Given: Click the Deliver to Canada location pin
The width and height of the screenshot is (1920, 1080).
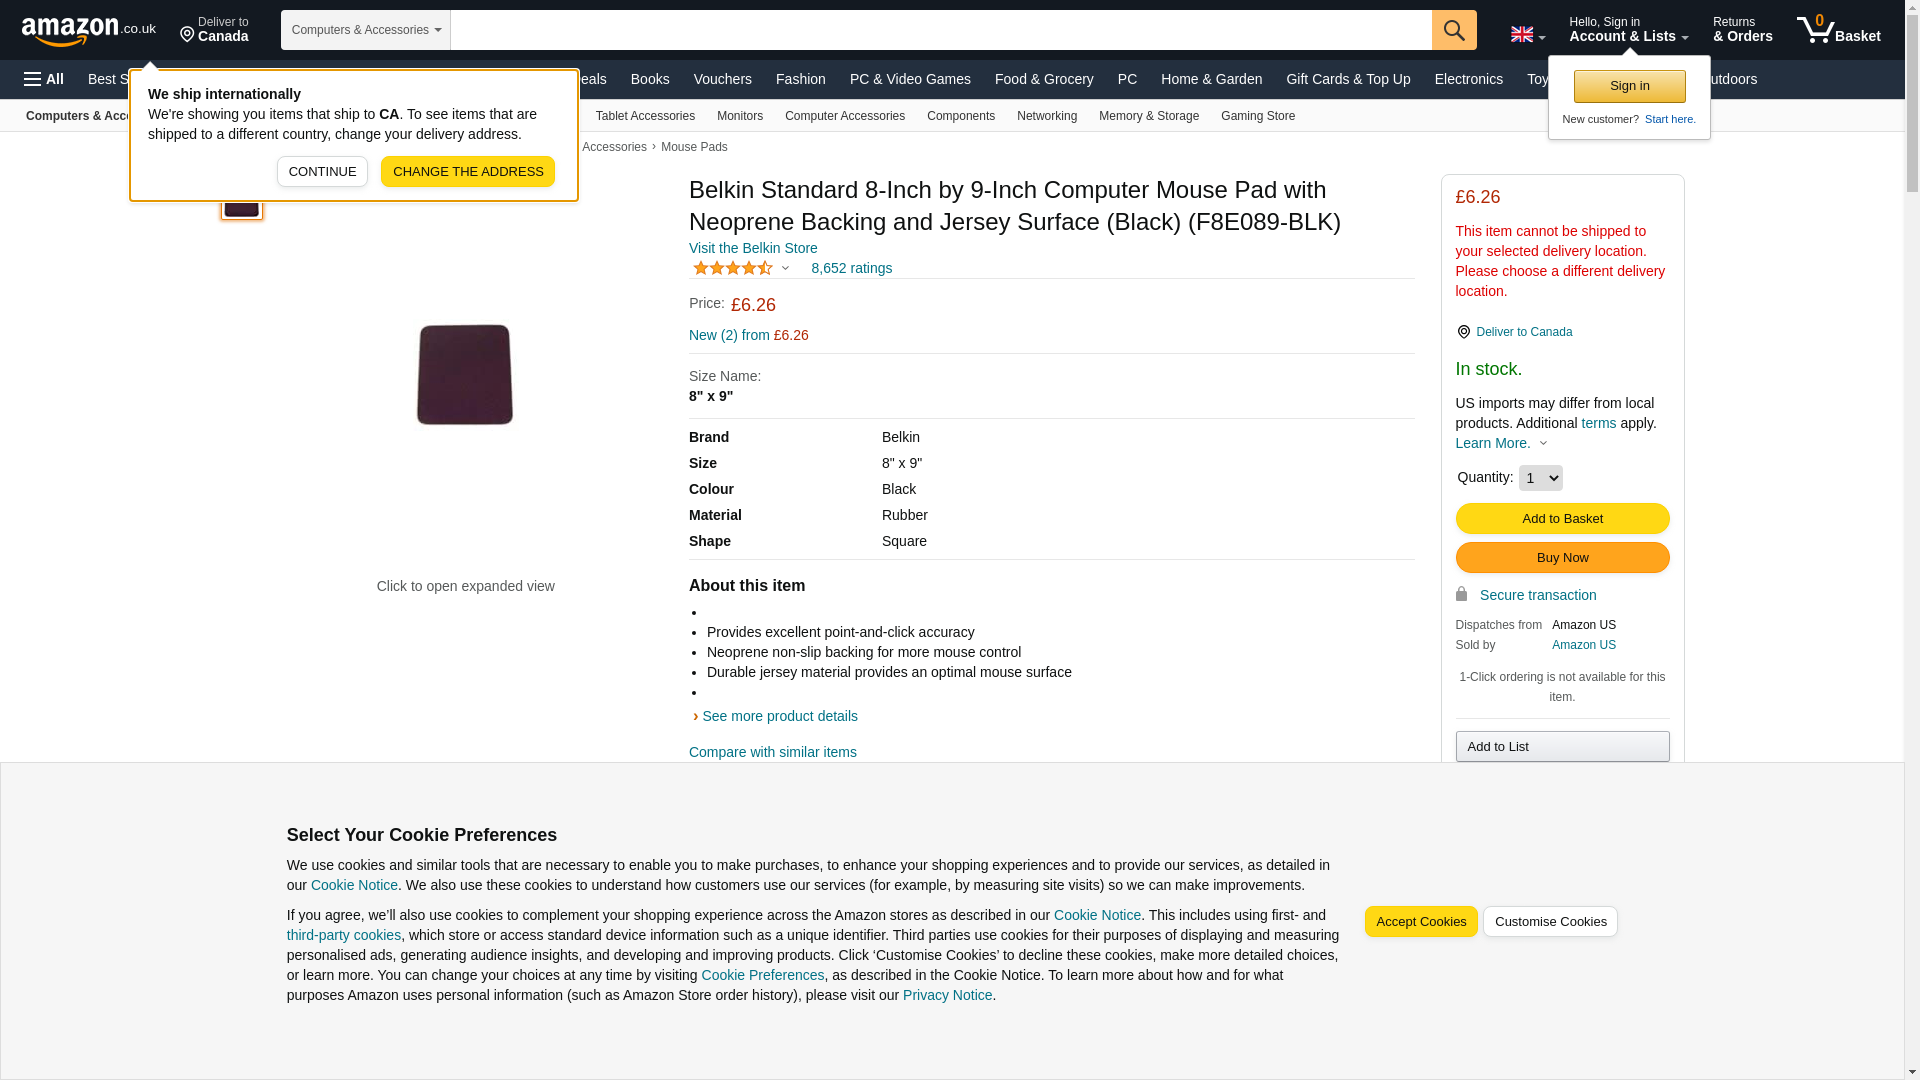Looking at the screenshot, I should tap(1463, 332).
